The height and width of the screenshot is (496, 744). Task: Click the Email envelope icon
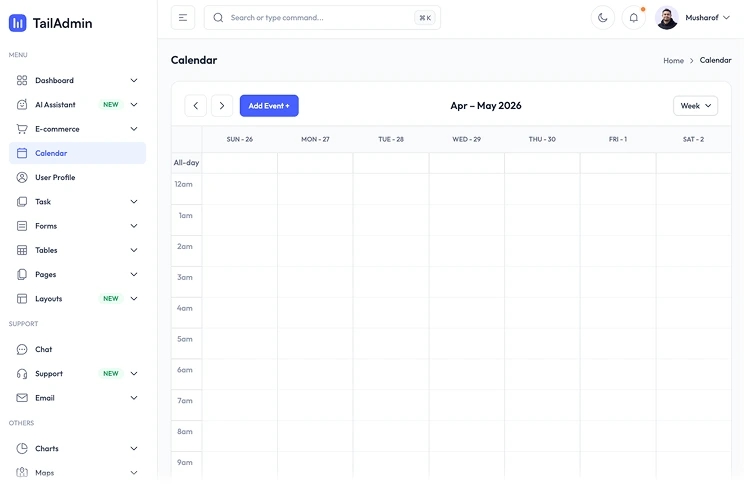[x=22, y=398]
